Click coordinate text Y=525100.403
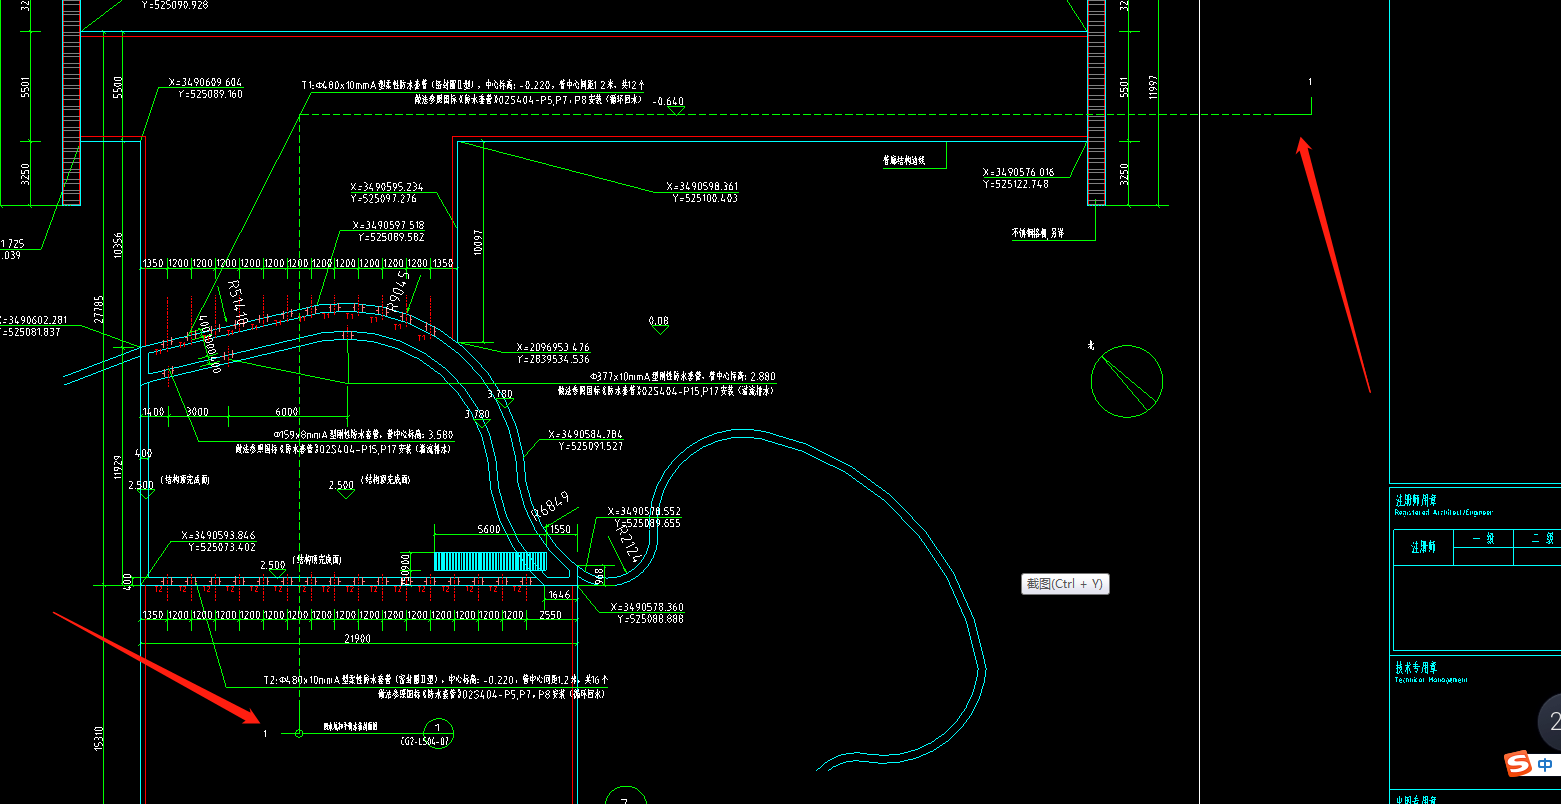 coord(705,199)
